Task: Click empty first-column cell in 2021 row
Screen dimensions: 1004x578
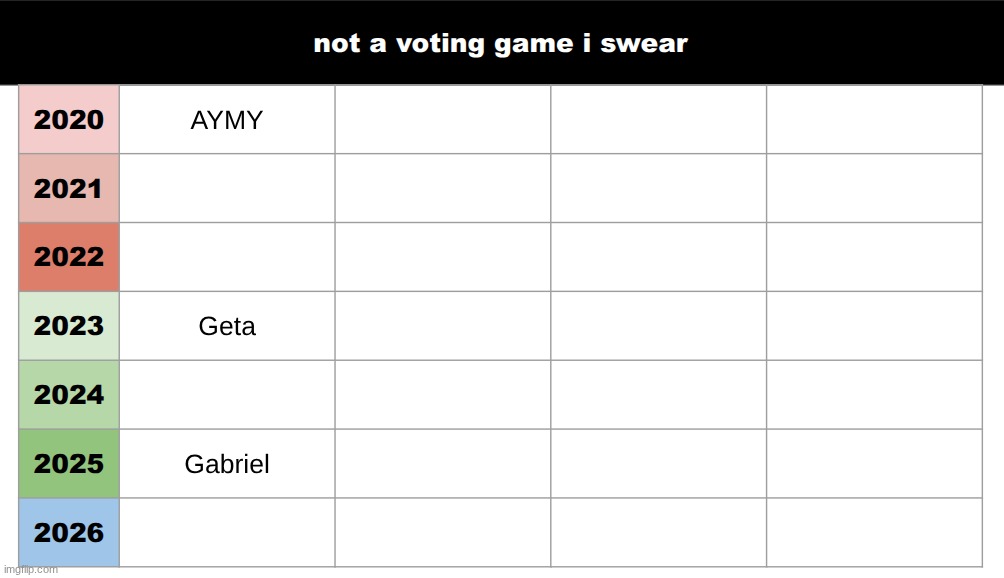Action: pos(227,188)
